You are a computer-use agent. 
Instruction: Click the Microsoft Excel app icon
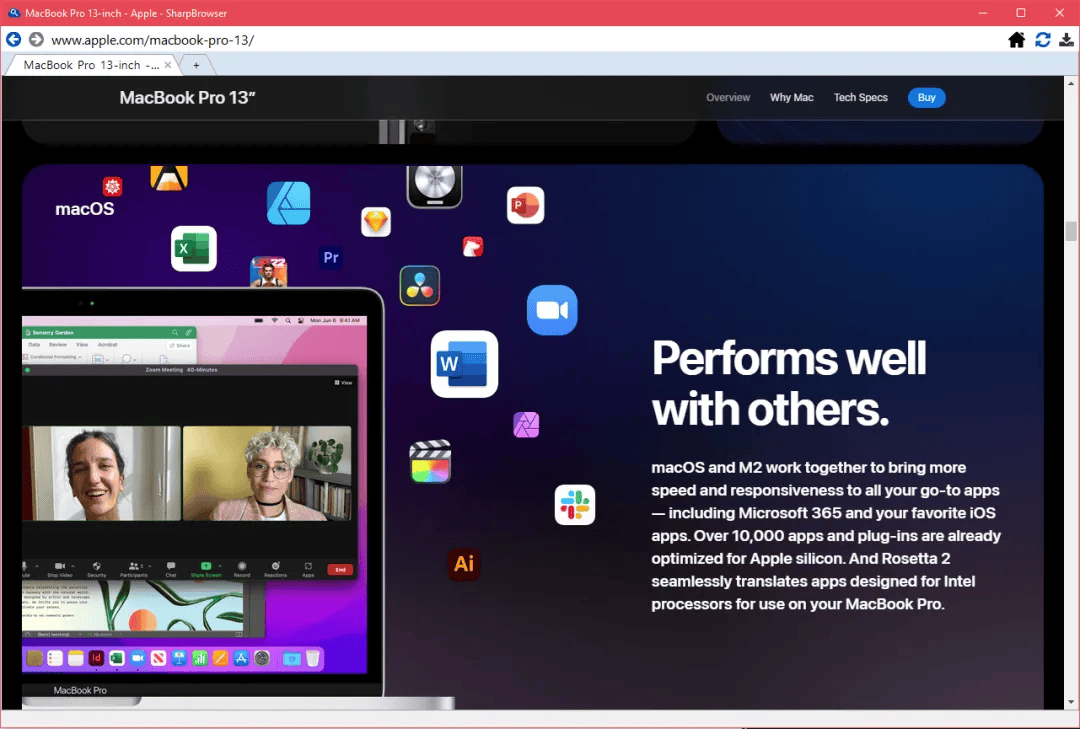click(193, 249)
